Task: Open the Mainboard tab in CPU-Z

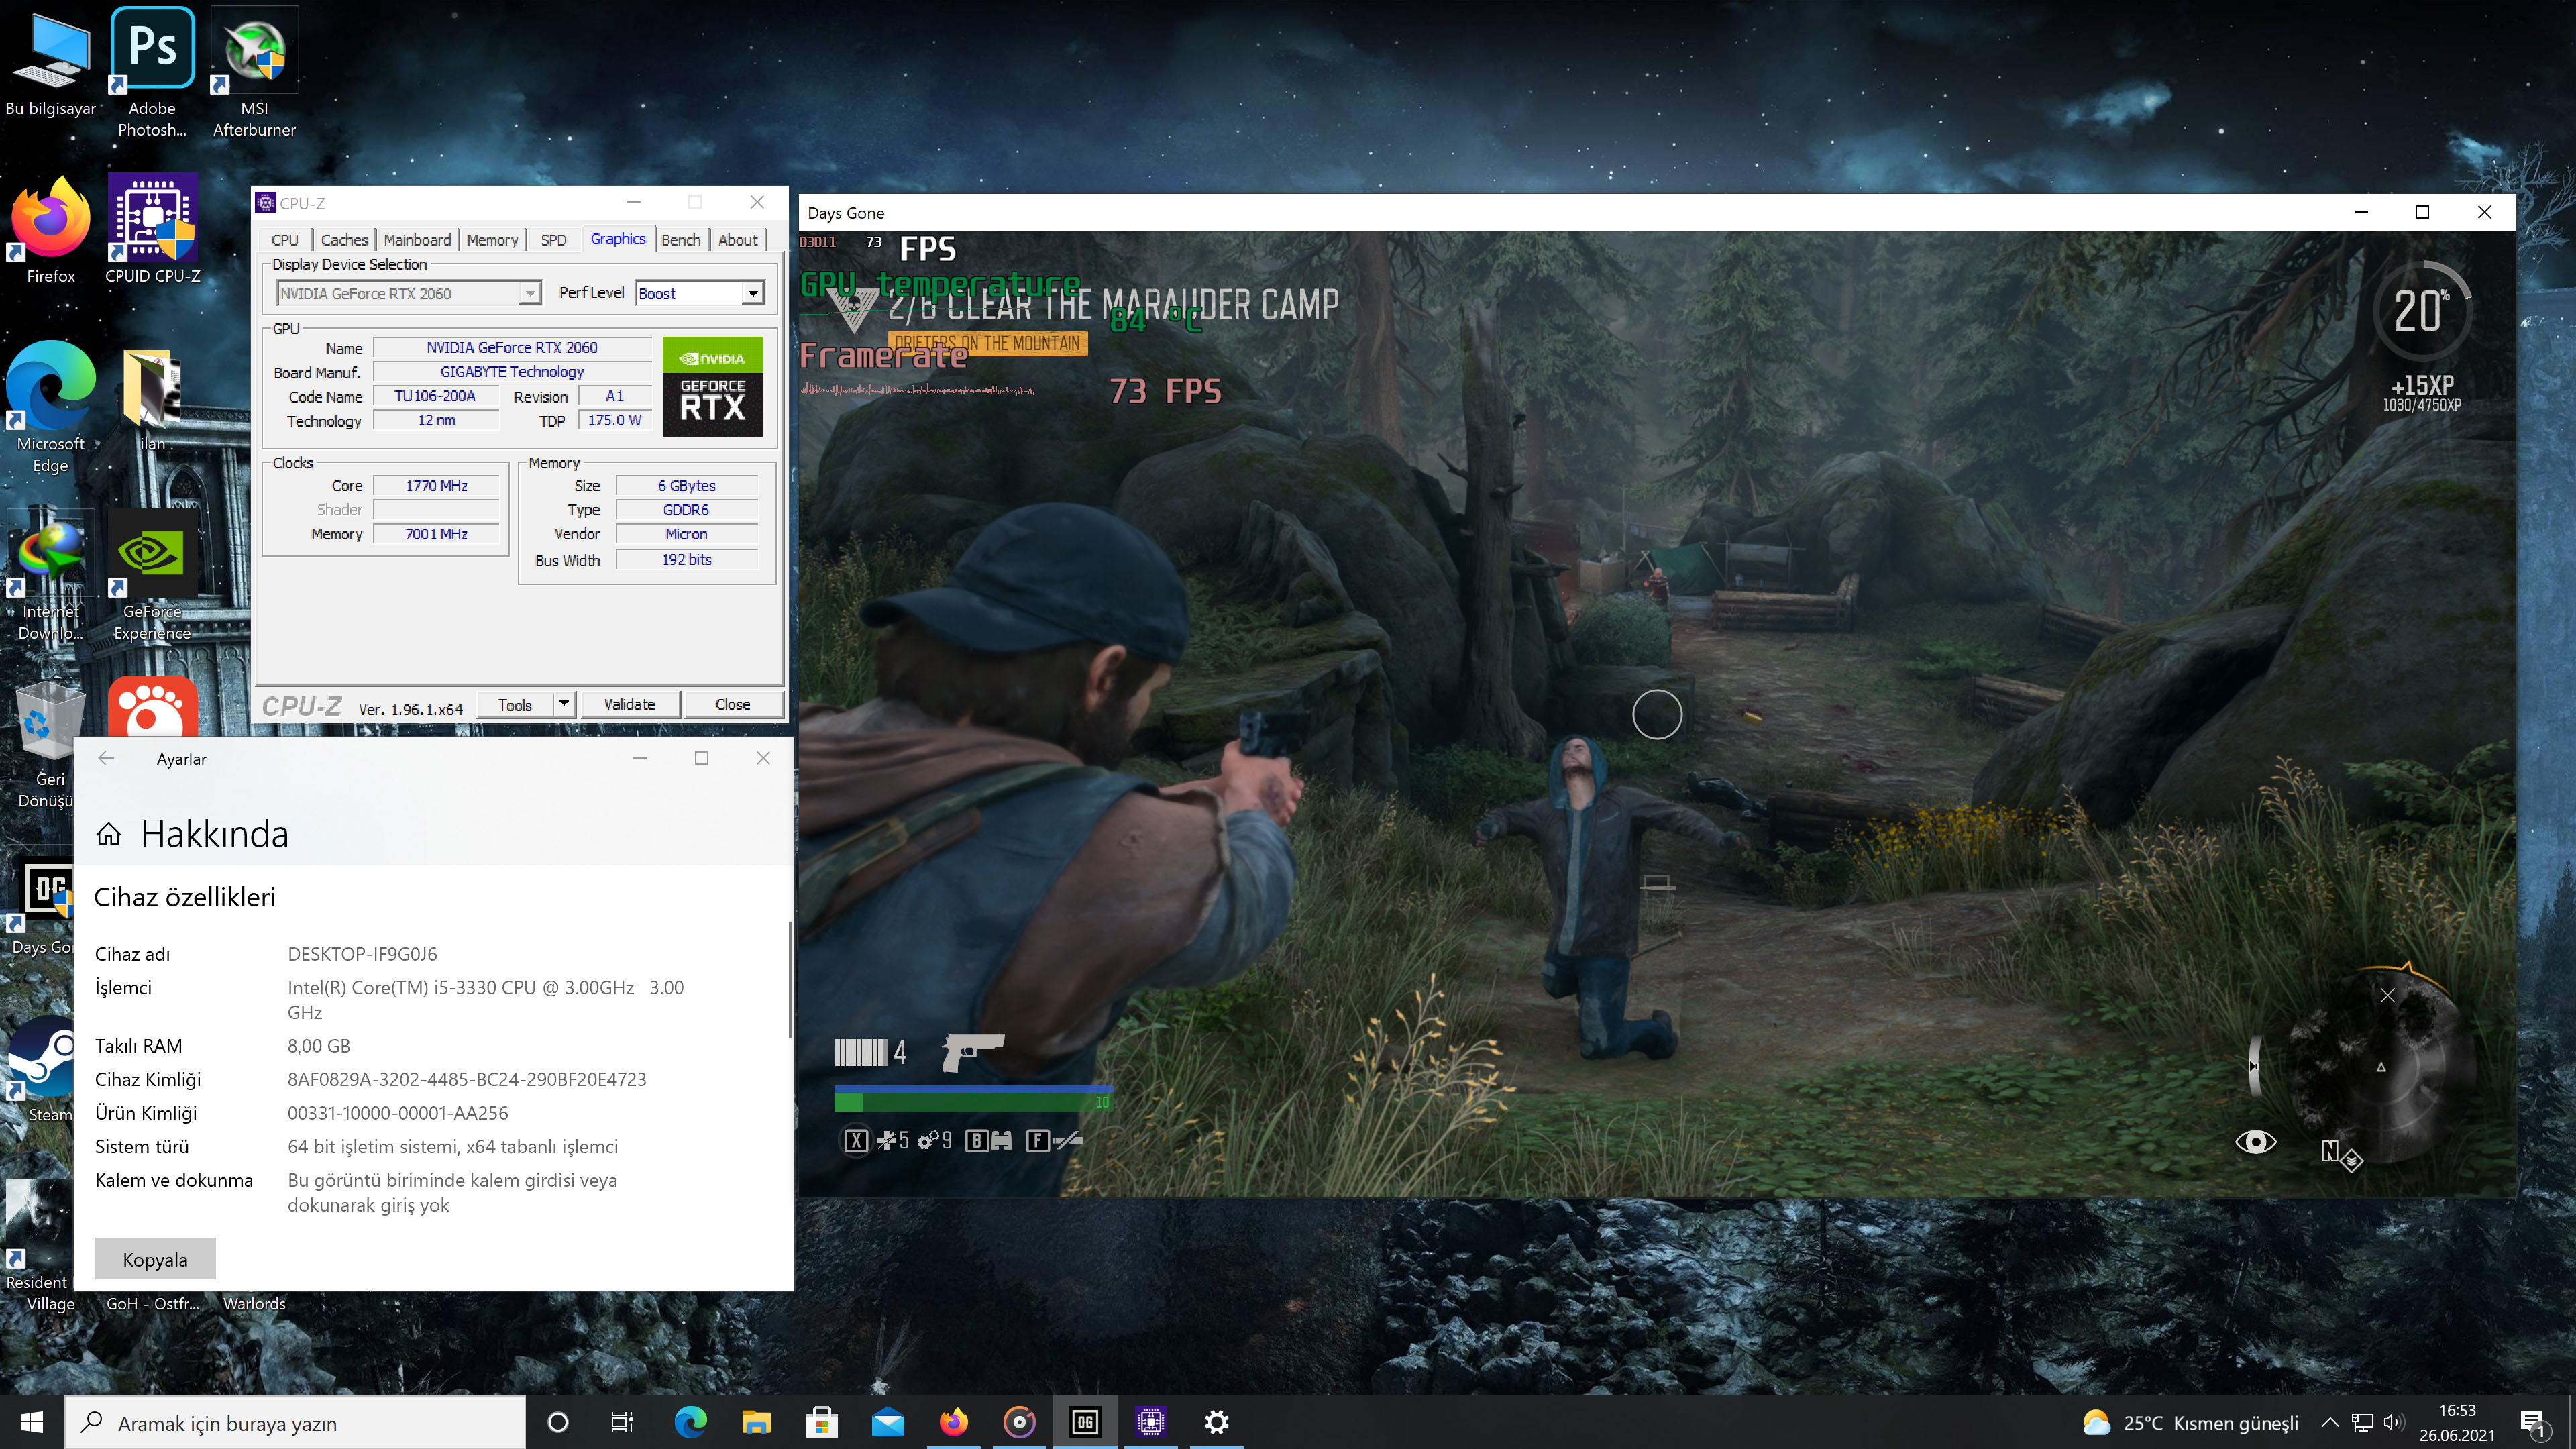Action: click(x=417, y=240)
